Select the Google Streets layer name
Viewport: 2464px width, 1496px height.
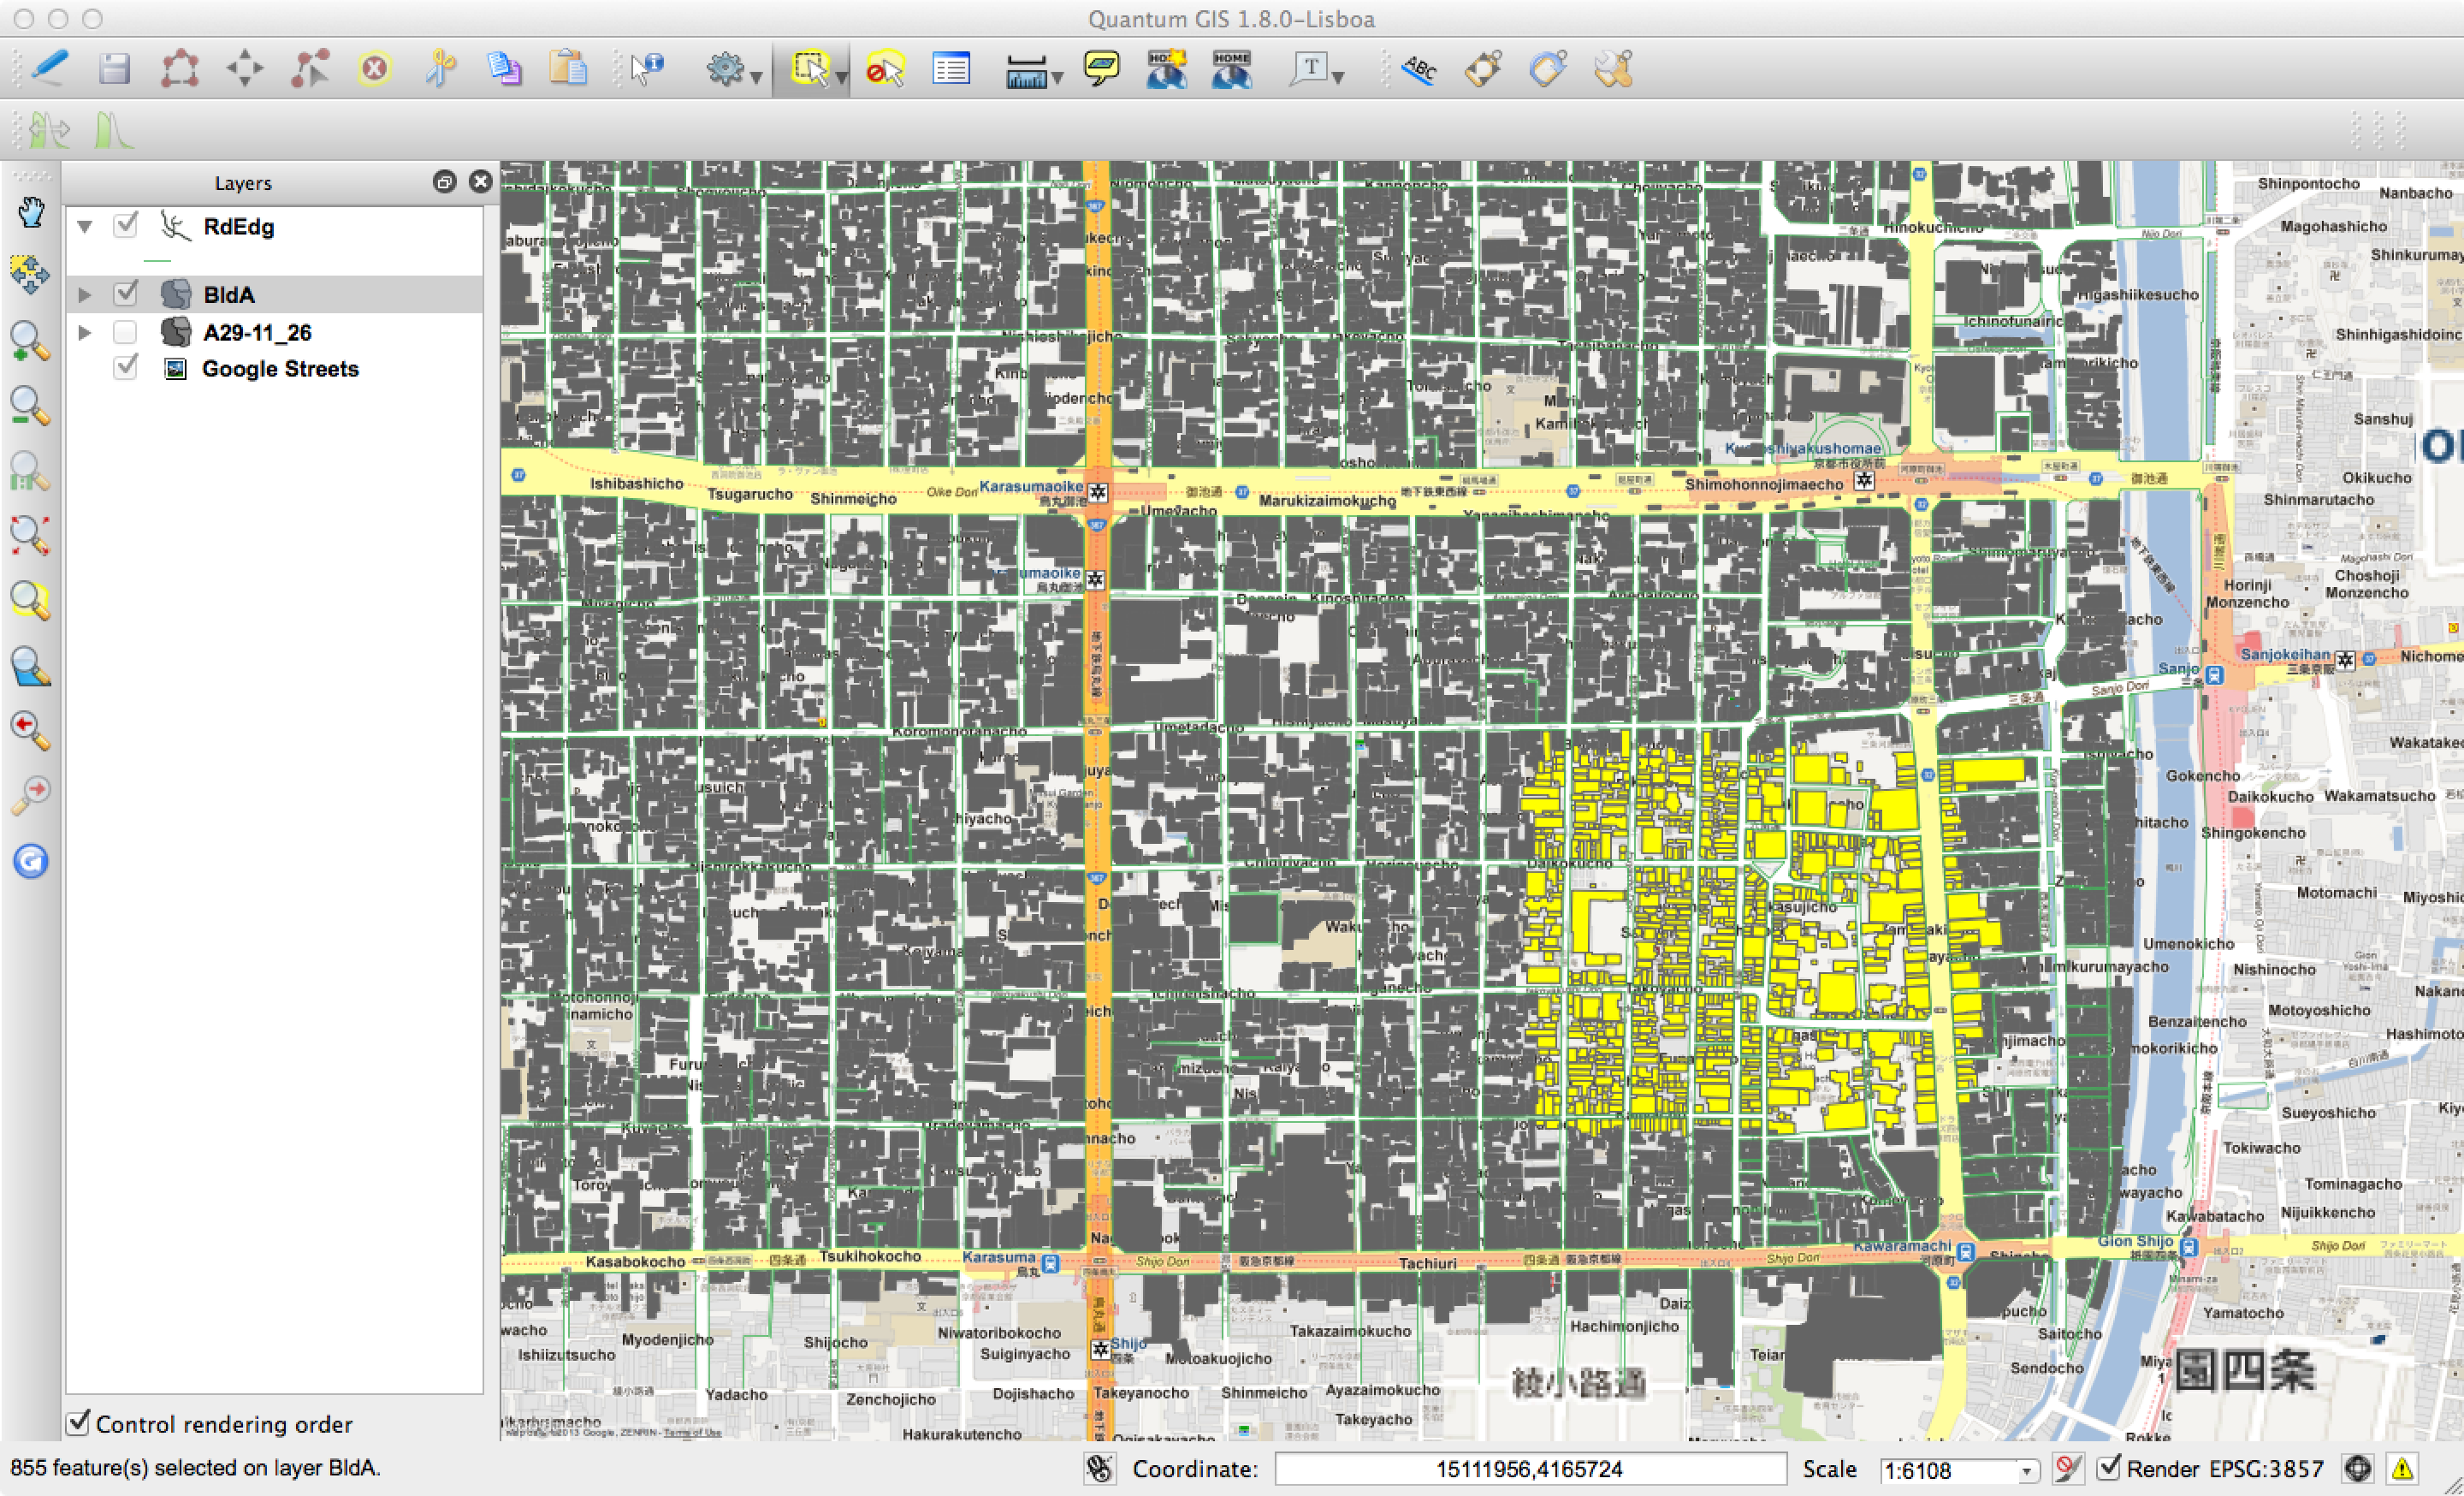pyautogui.click(x=280, y=368)
